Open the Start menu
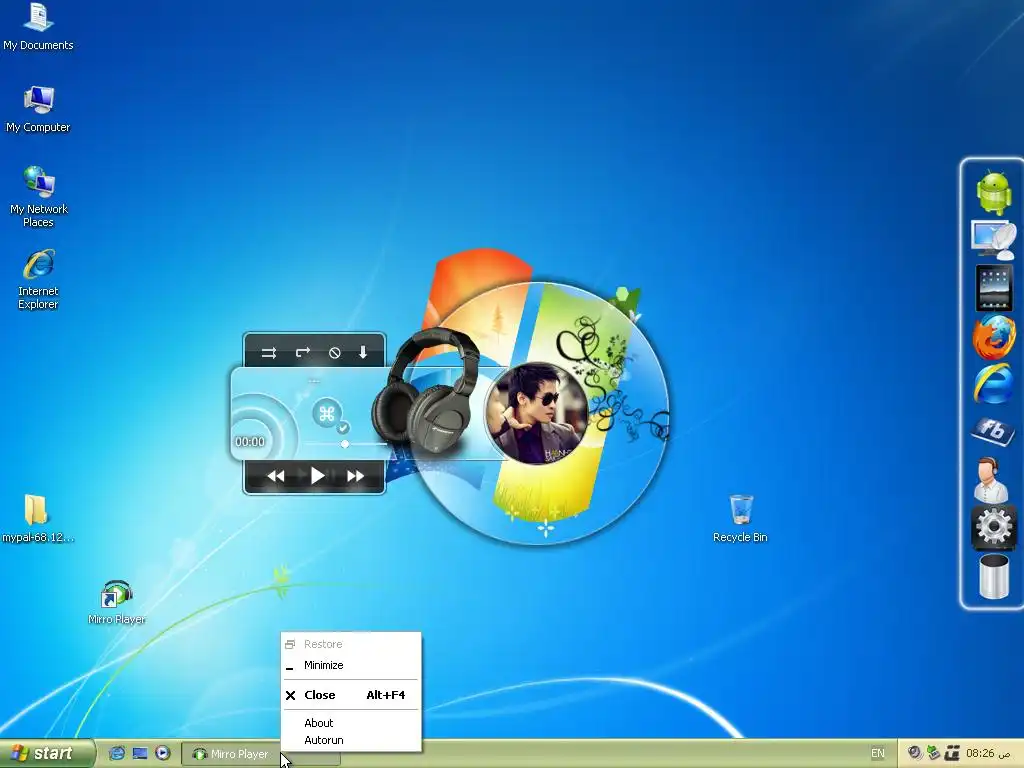1024x768 pixels. (47, 754)
